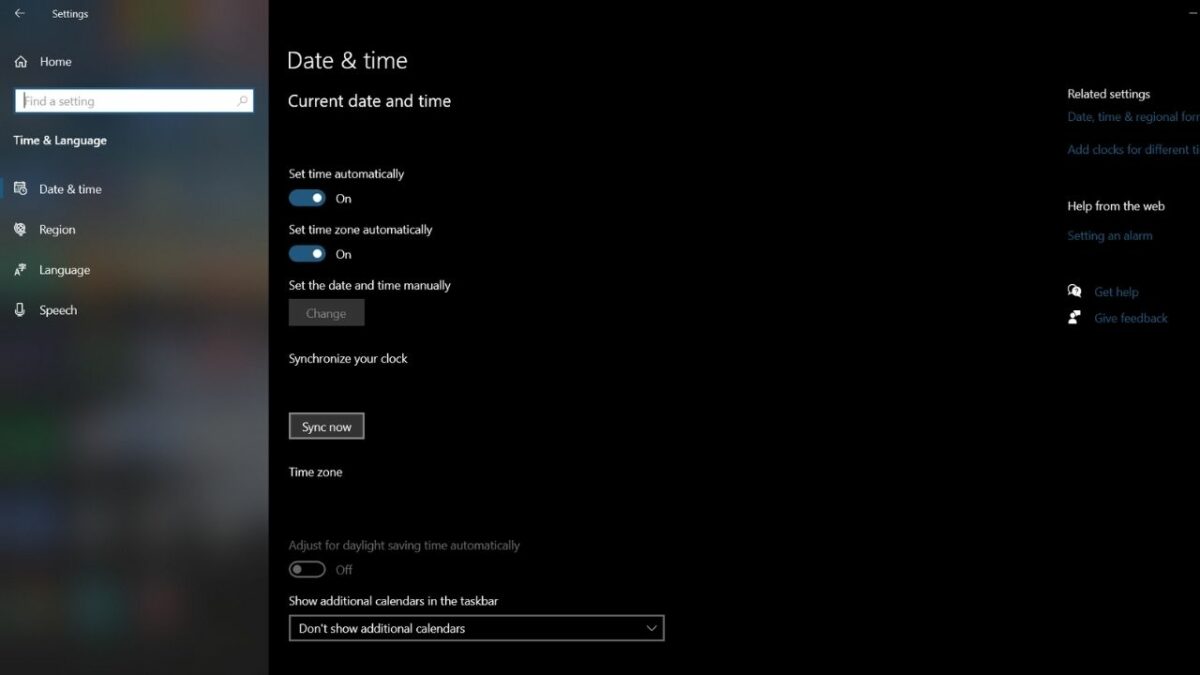
Task: Disable Set time zone automatically switch
Action: pyautogui.click(x=307, y=254)
